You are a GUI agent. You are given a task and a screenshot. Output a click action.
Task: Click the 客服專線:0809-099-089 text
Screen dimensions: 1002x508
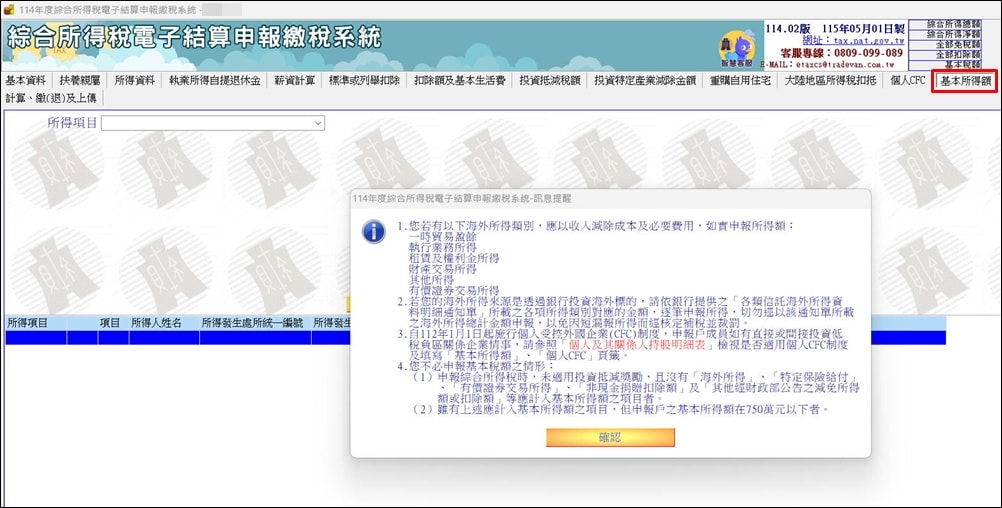pyautogui.click(x=842, y=52)
